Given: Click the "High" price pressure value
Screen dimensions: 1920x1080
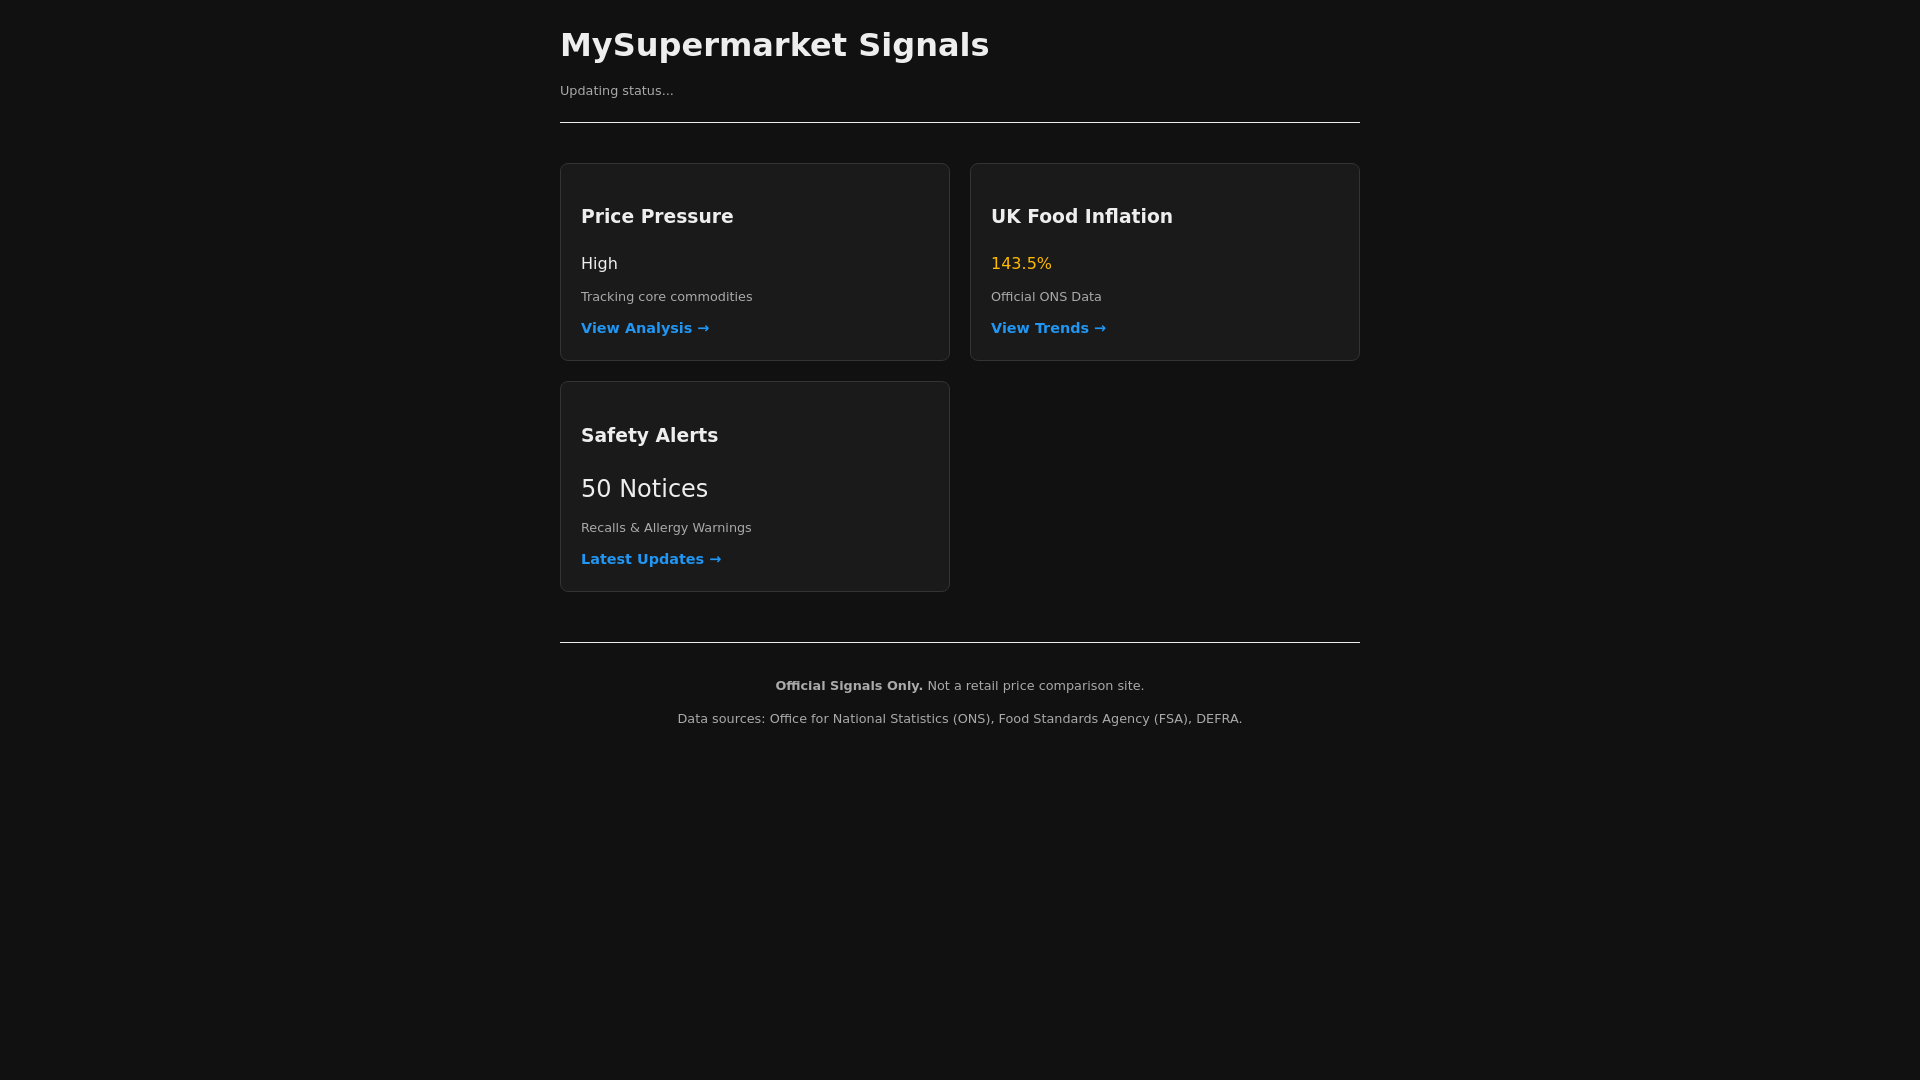Looking at the screenshot, I should (x=599, y=264).
